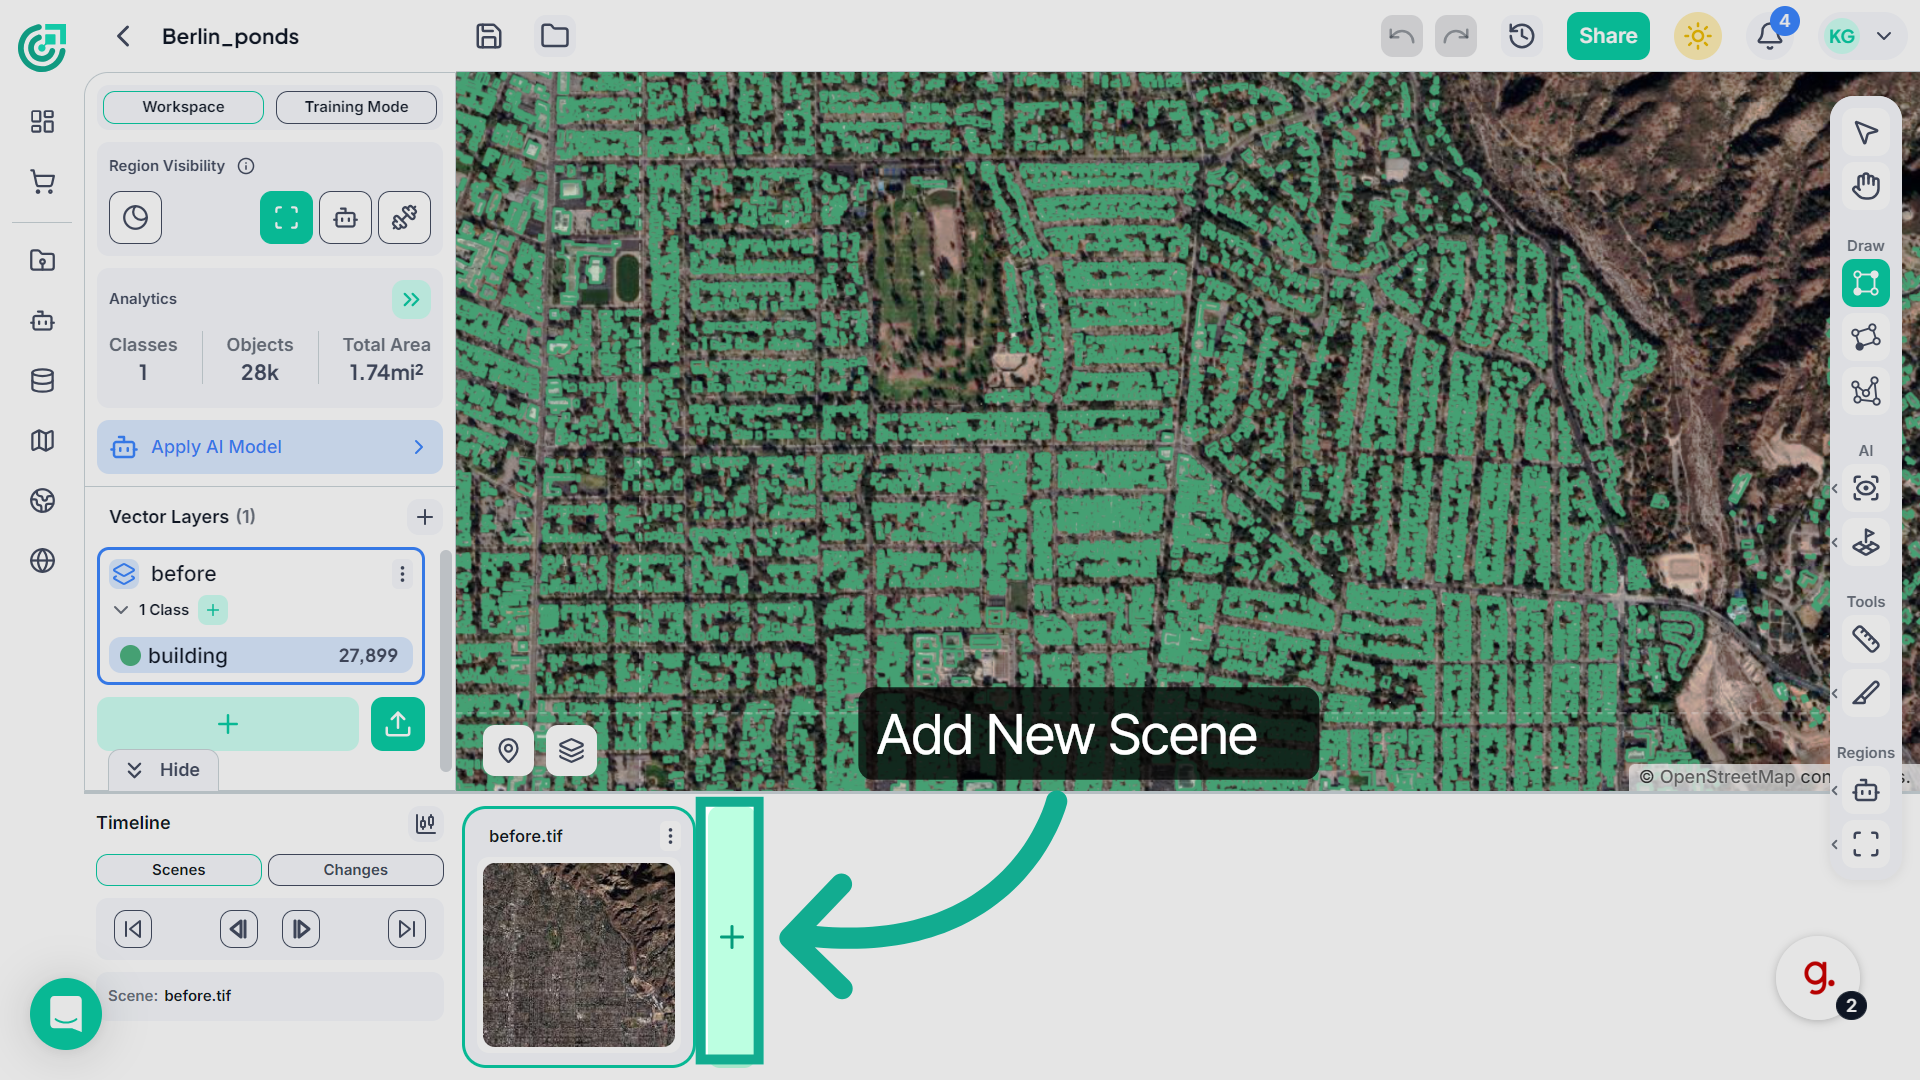Image resolution: width=1920 pixels, height=1080 pixels.
Task: Go back using the left arrow
Action: [123, 36]
